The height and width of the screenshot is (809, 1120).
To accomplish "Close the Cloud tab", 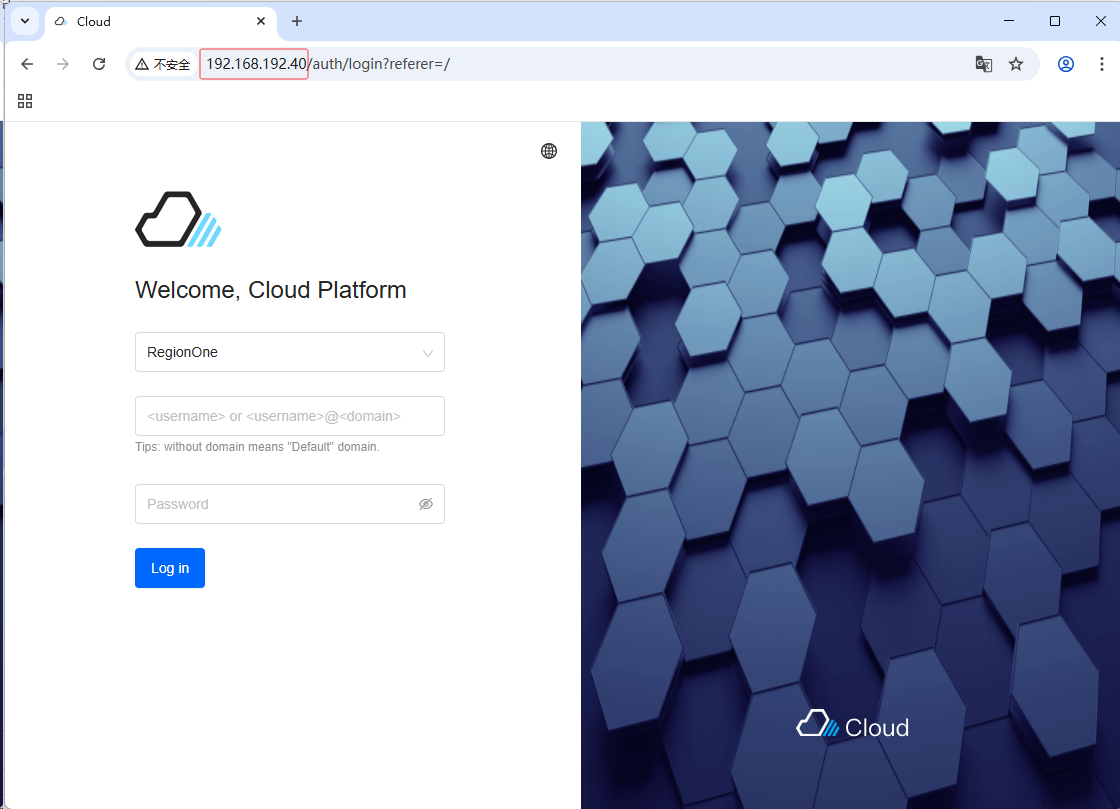I will click(261, 21).
